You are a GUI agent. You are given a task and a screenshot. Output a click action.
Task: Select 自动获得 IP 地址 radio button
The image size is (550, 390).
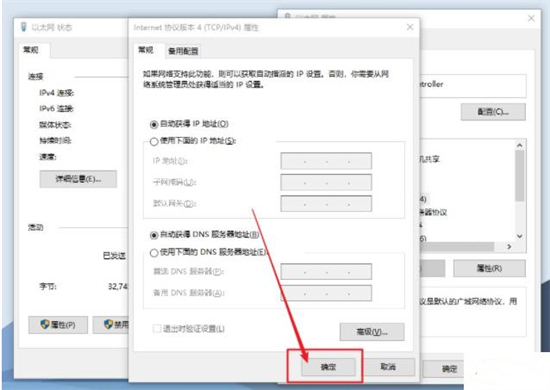[154, 124]
